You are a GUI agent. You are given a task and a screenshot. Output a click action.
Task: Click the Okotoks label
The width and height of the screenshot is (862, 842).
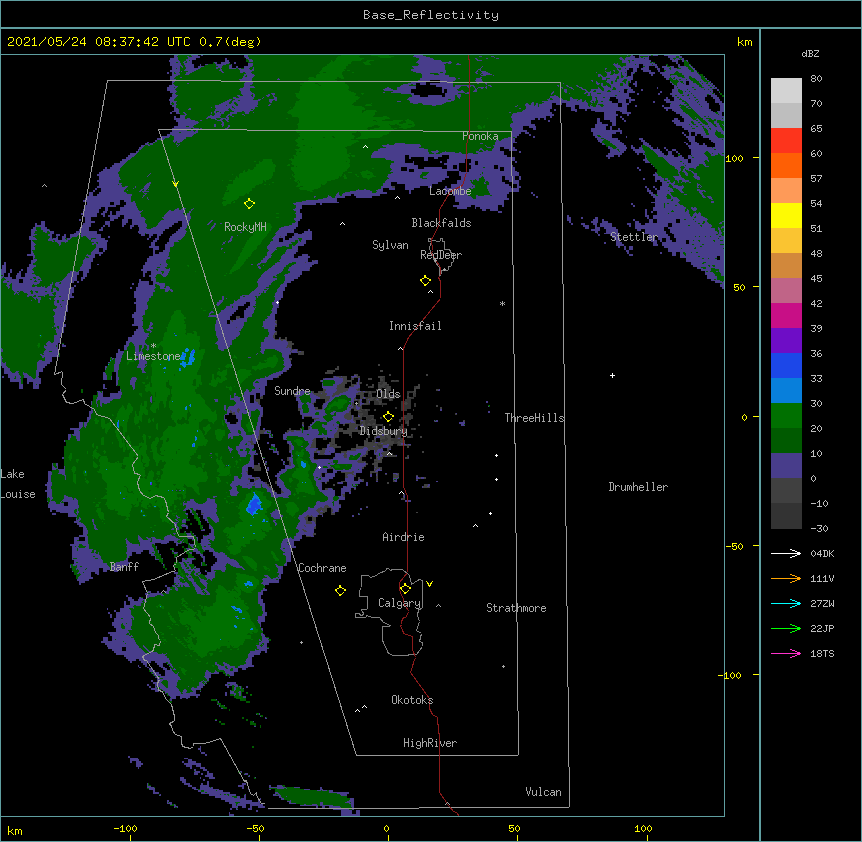412,700
